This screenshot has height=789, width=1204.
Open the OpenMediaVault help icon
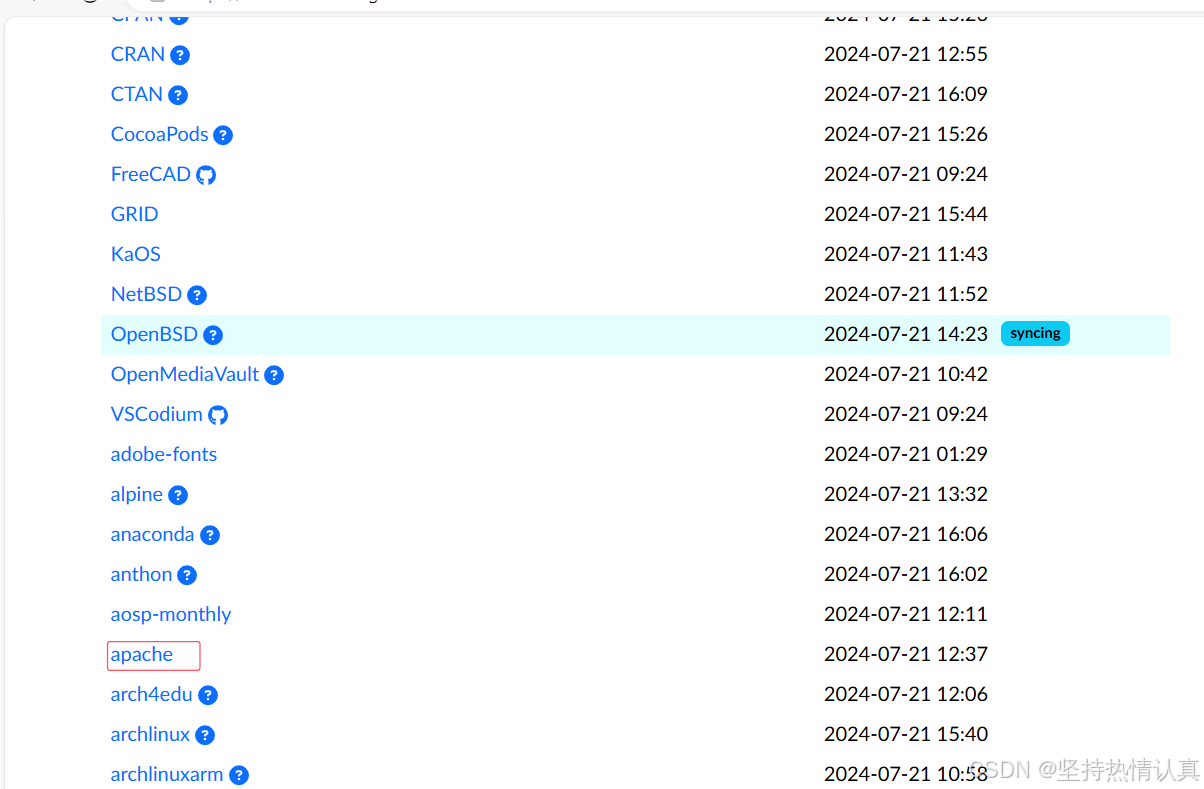click(x=274, y=375)
